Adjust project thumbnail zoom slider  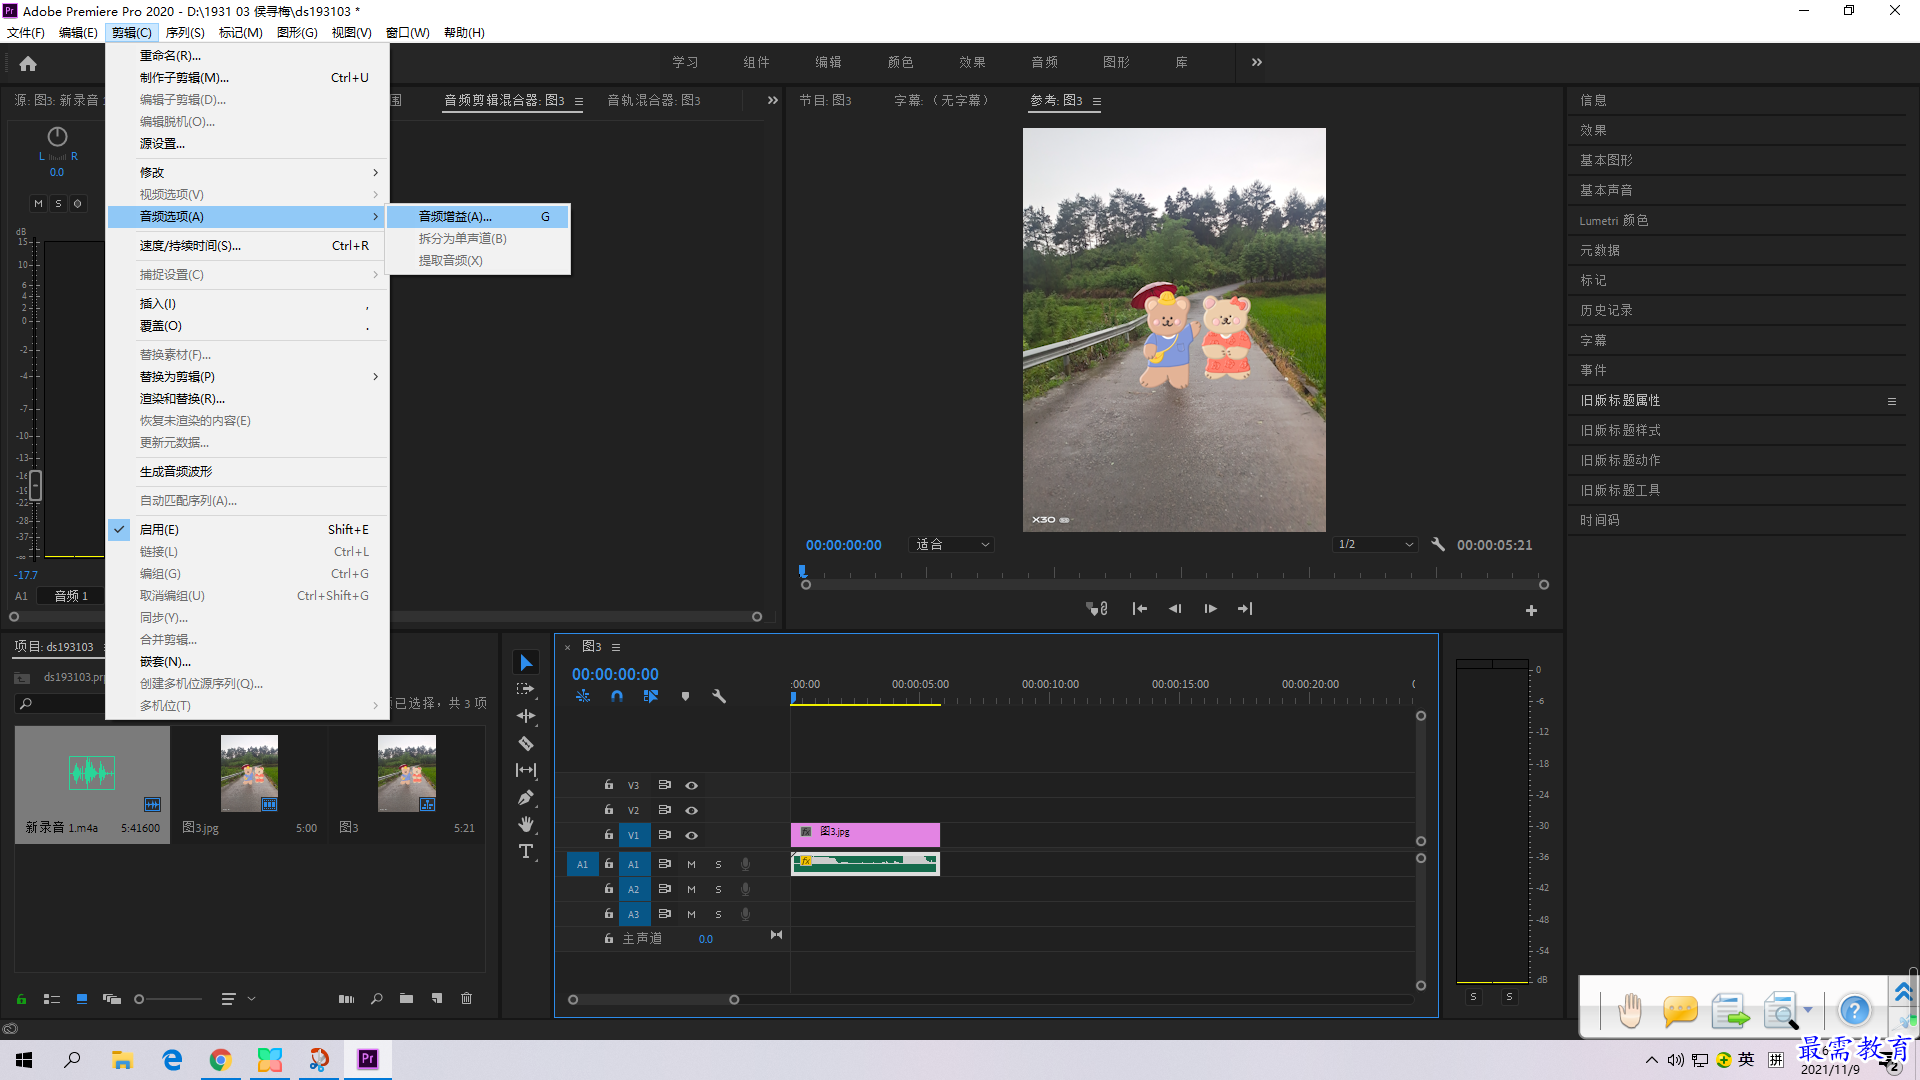click(x=168, y=998)
